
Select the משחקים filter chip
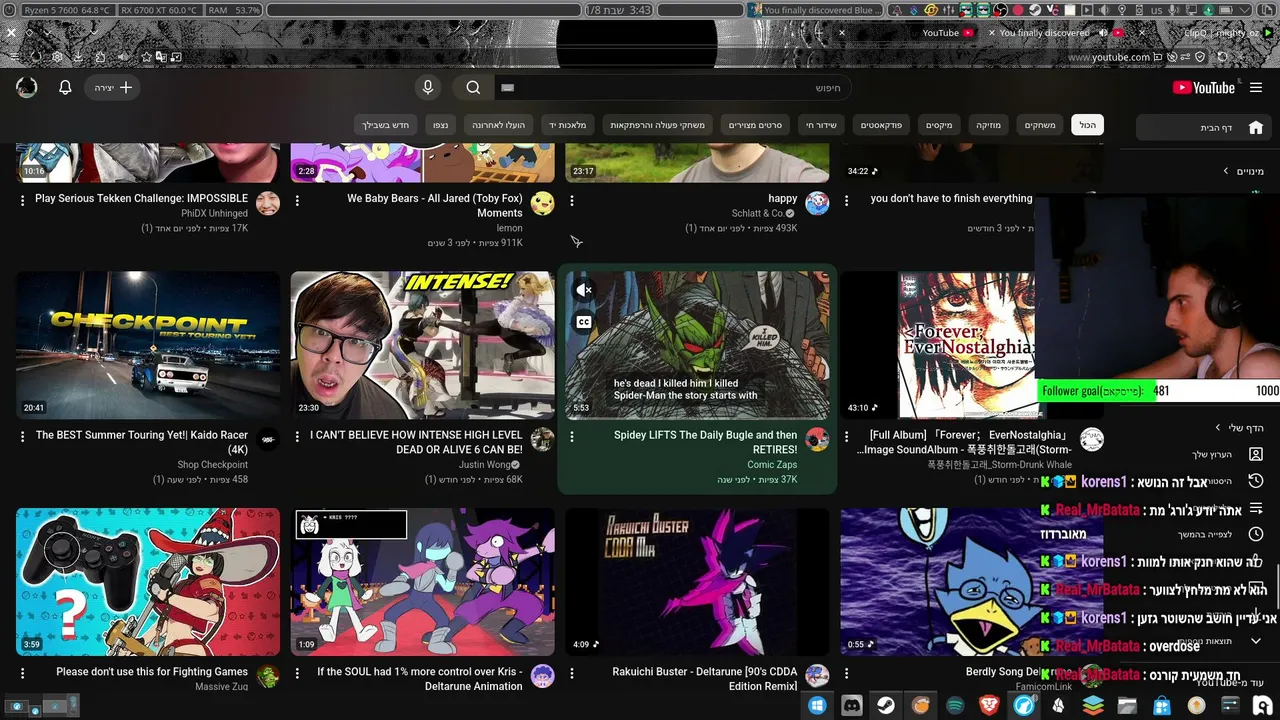tap(1040, 125)
